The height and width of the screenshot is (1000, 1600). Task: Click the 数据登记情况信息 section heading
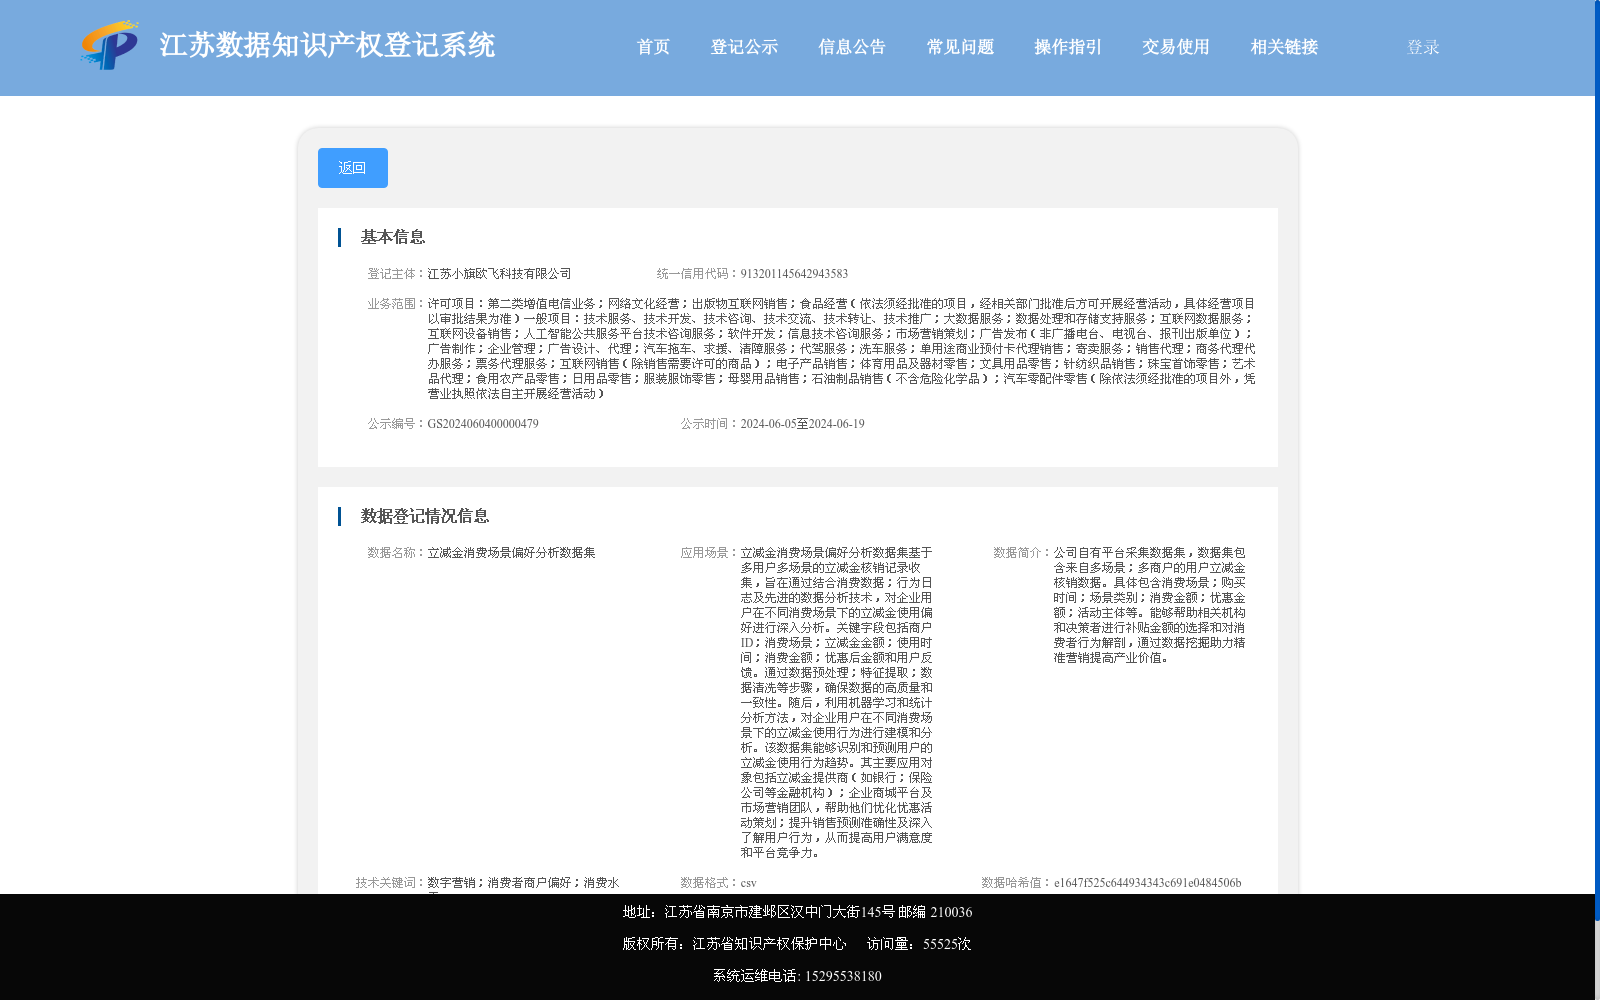pos(425,516)
